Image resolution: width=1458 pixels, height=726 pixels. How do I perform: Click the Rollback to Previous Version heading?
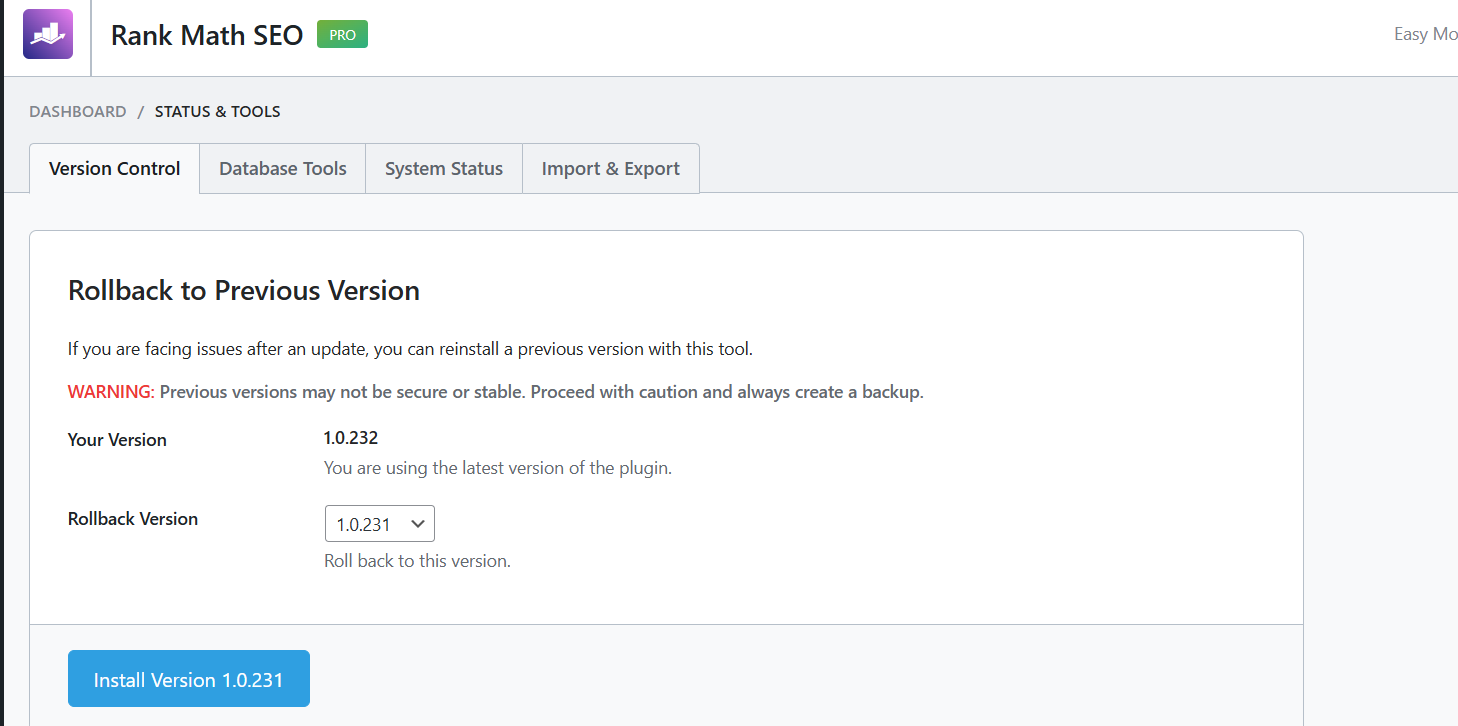click(244, 291)
